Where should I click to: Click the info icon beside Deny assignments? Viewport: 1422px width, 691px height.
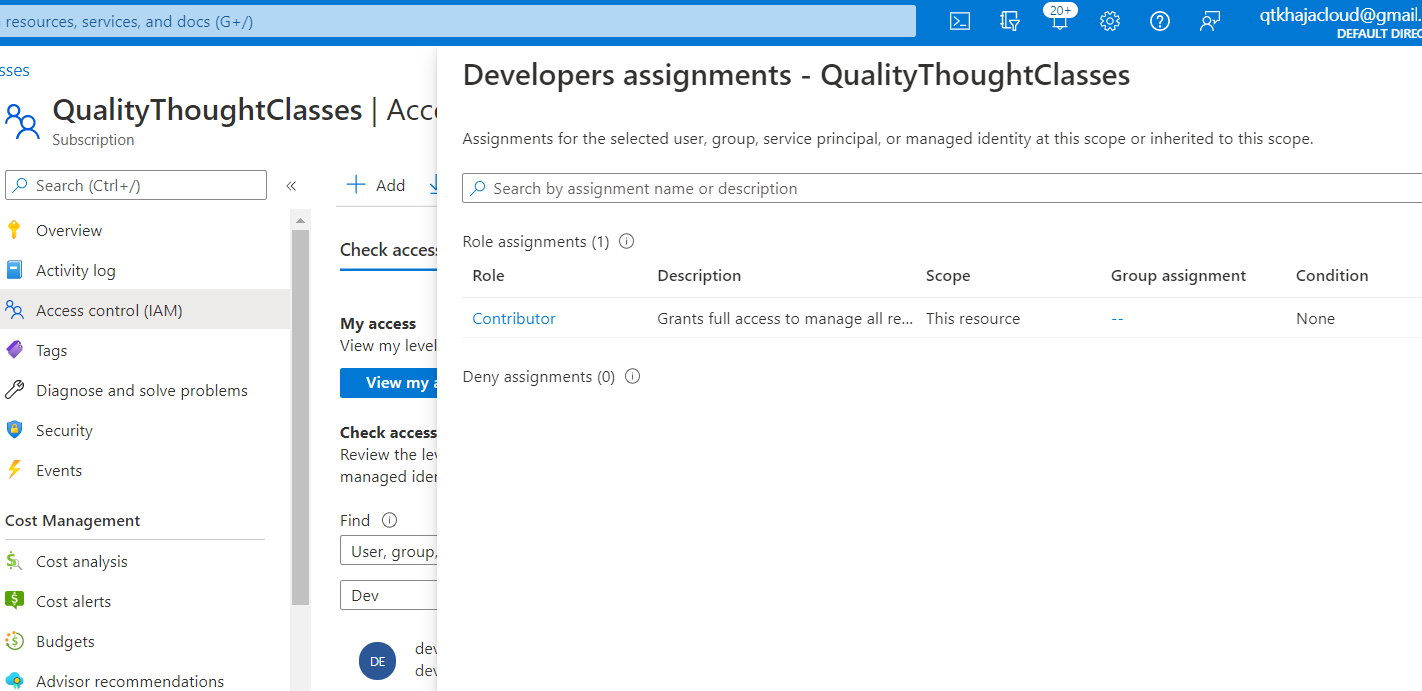pyautogui.click(x=632, y=376)
